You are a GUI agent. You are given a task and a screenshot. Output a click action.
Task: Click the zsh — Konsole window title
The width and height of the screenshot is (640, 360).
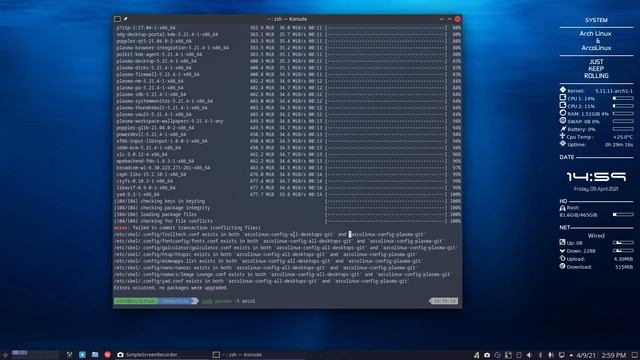click(x=287, y=19)
